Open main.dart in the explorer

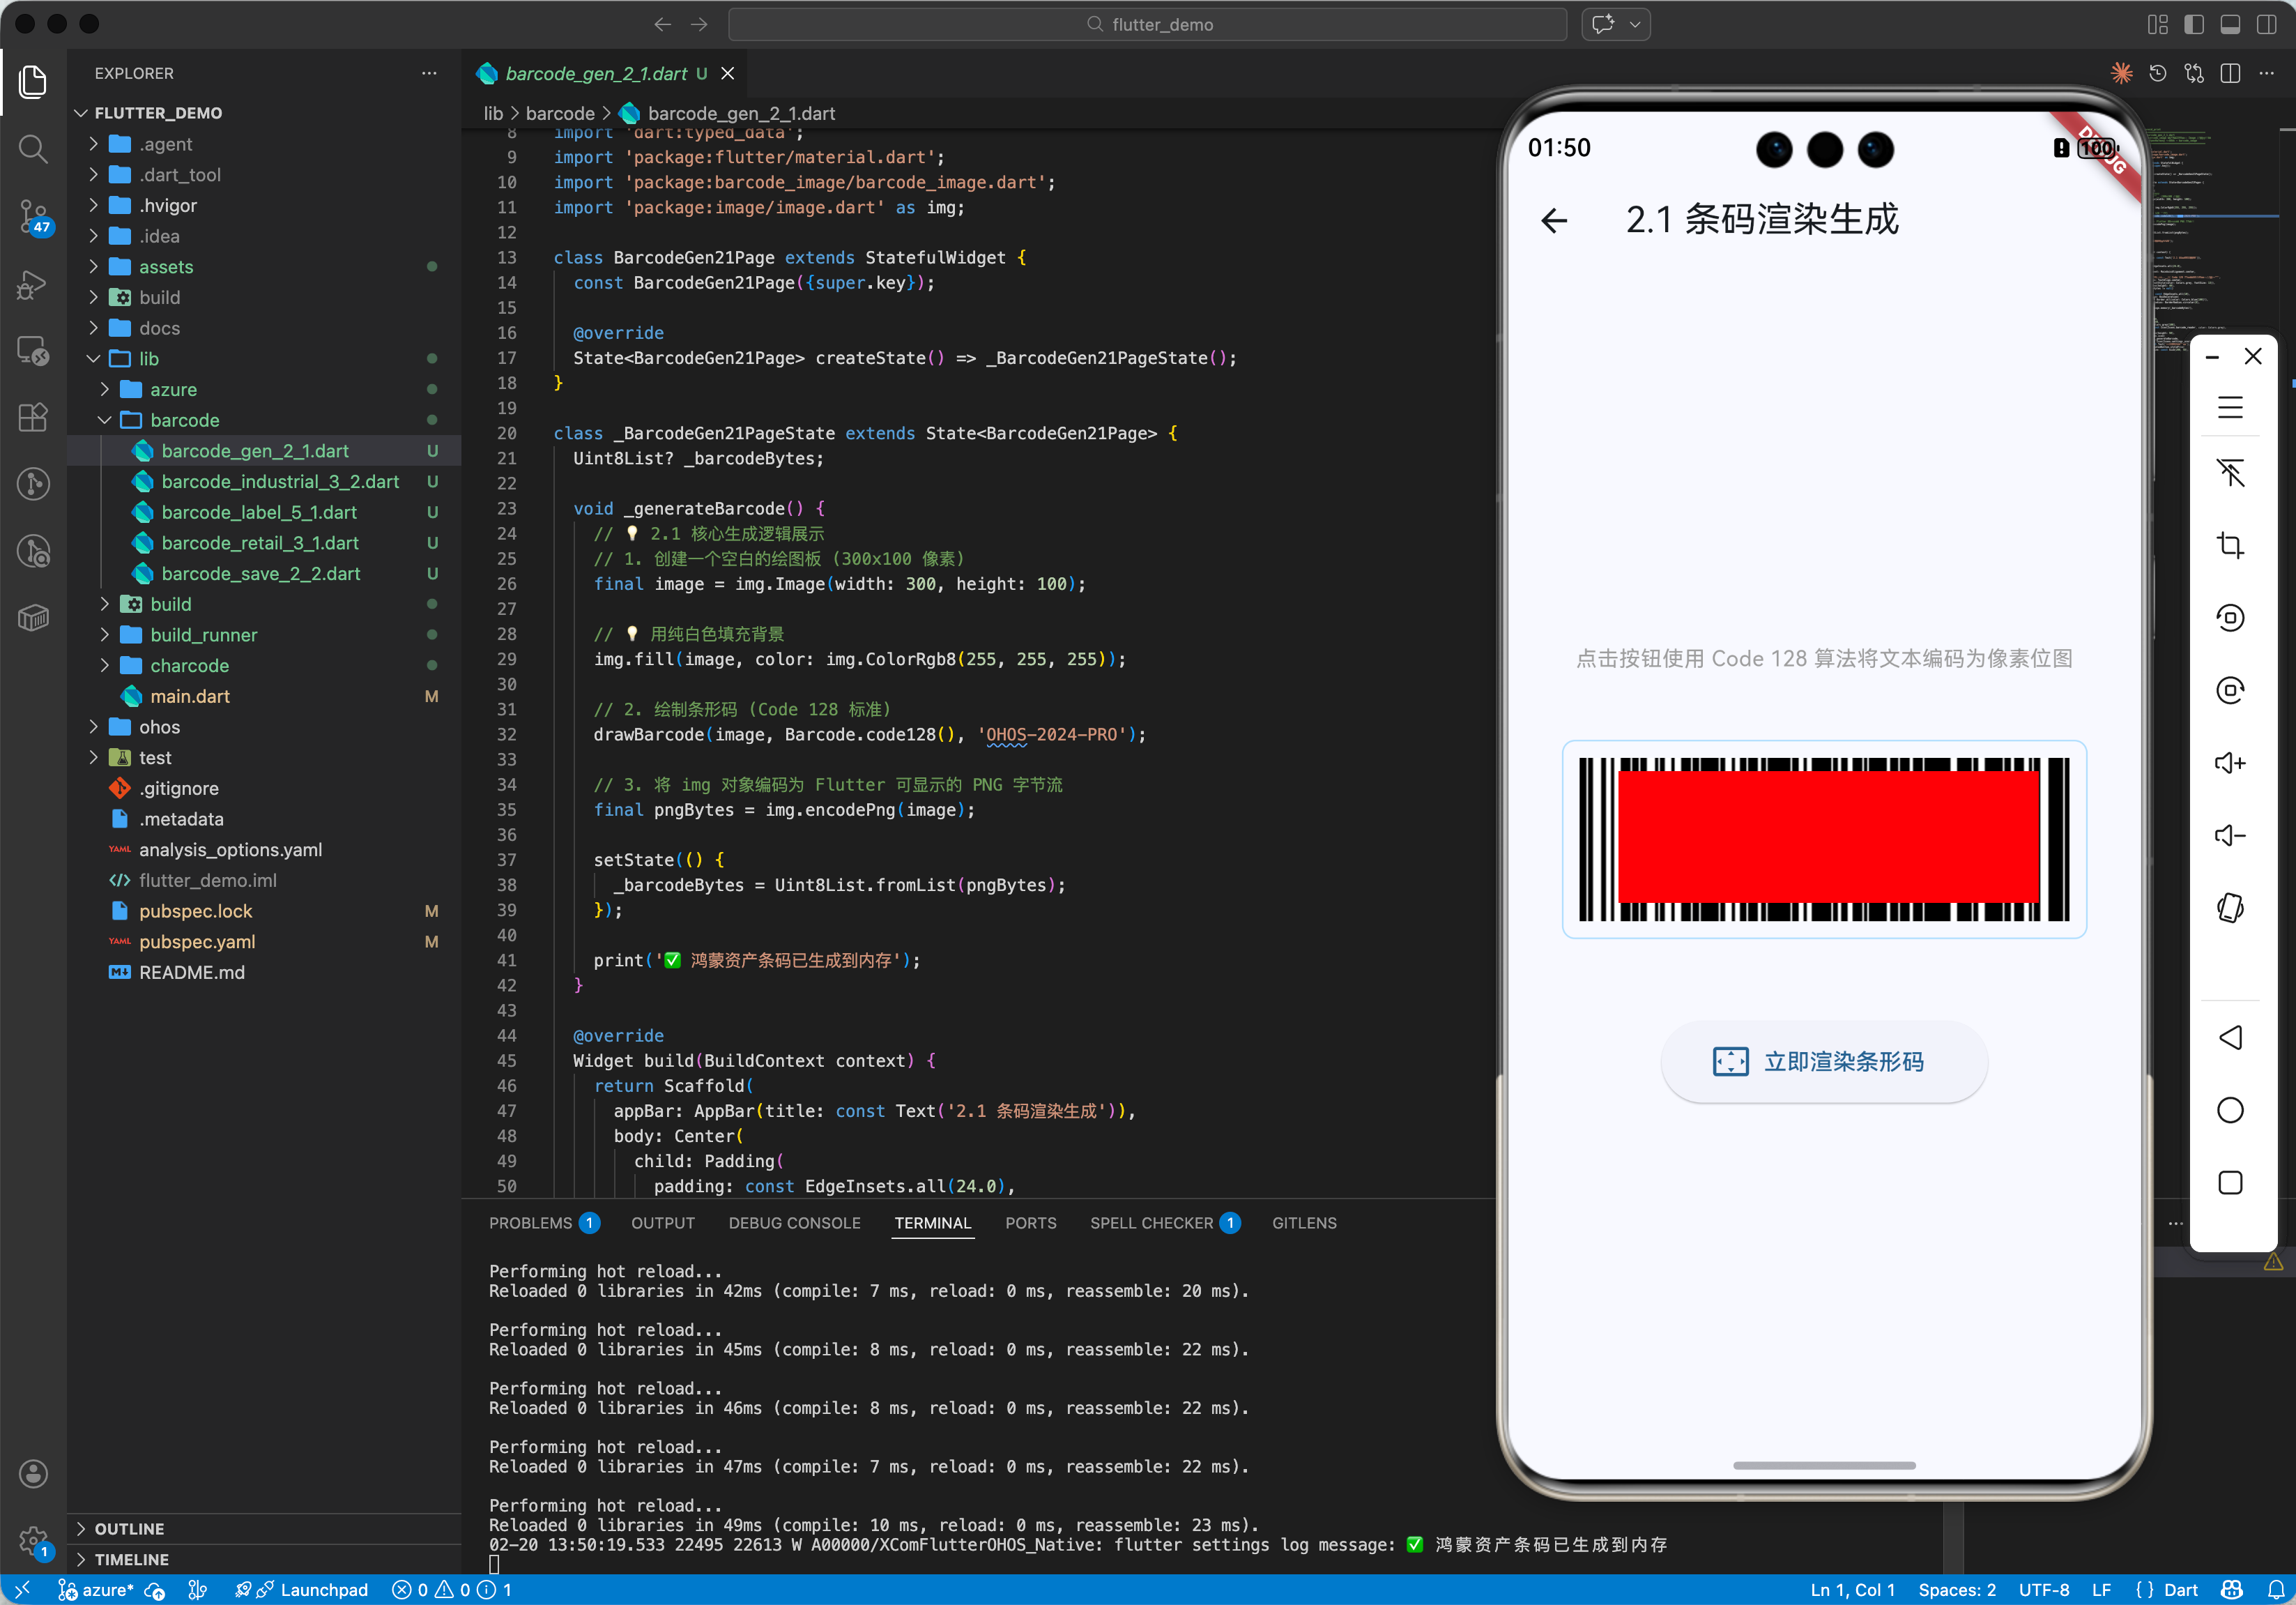coord(190,696)
